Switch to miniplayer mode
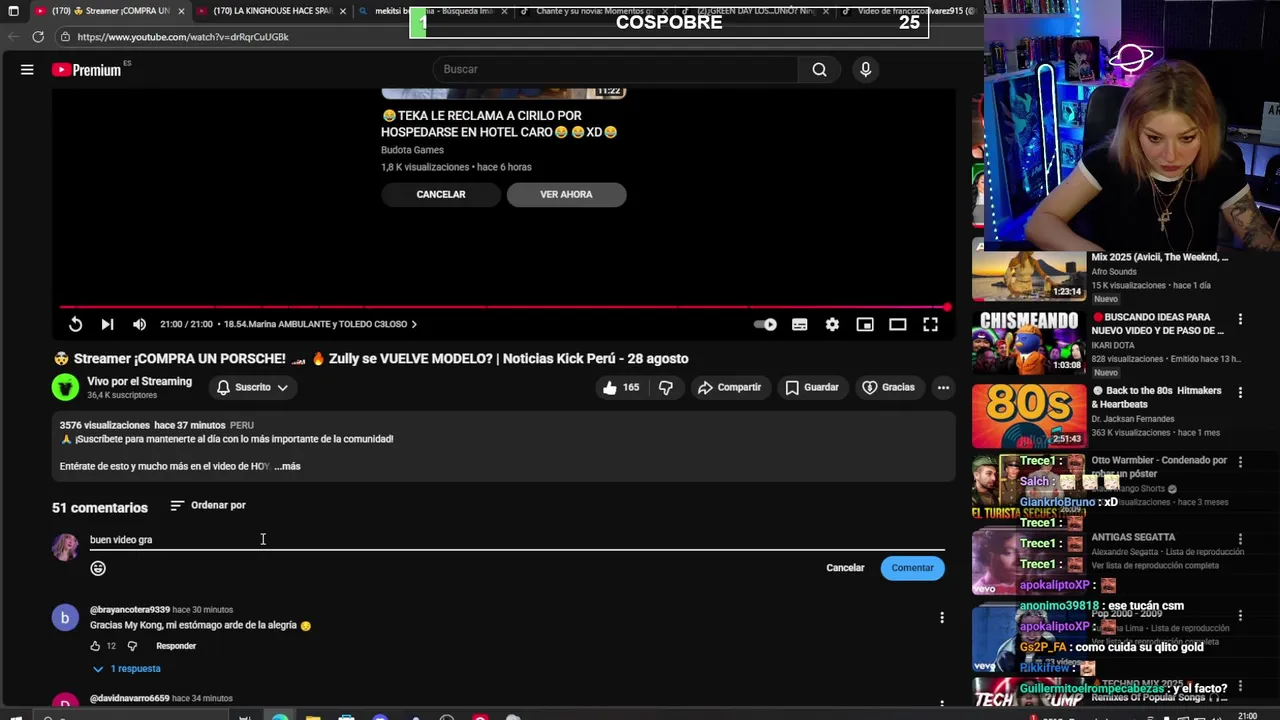The width and height of the screenshot is (1280, 720). click(x=865, y=324)
